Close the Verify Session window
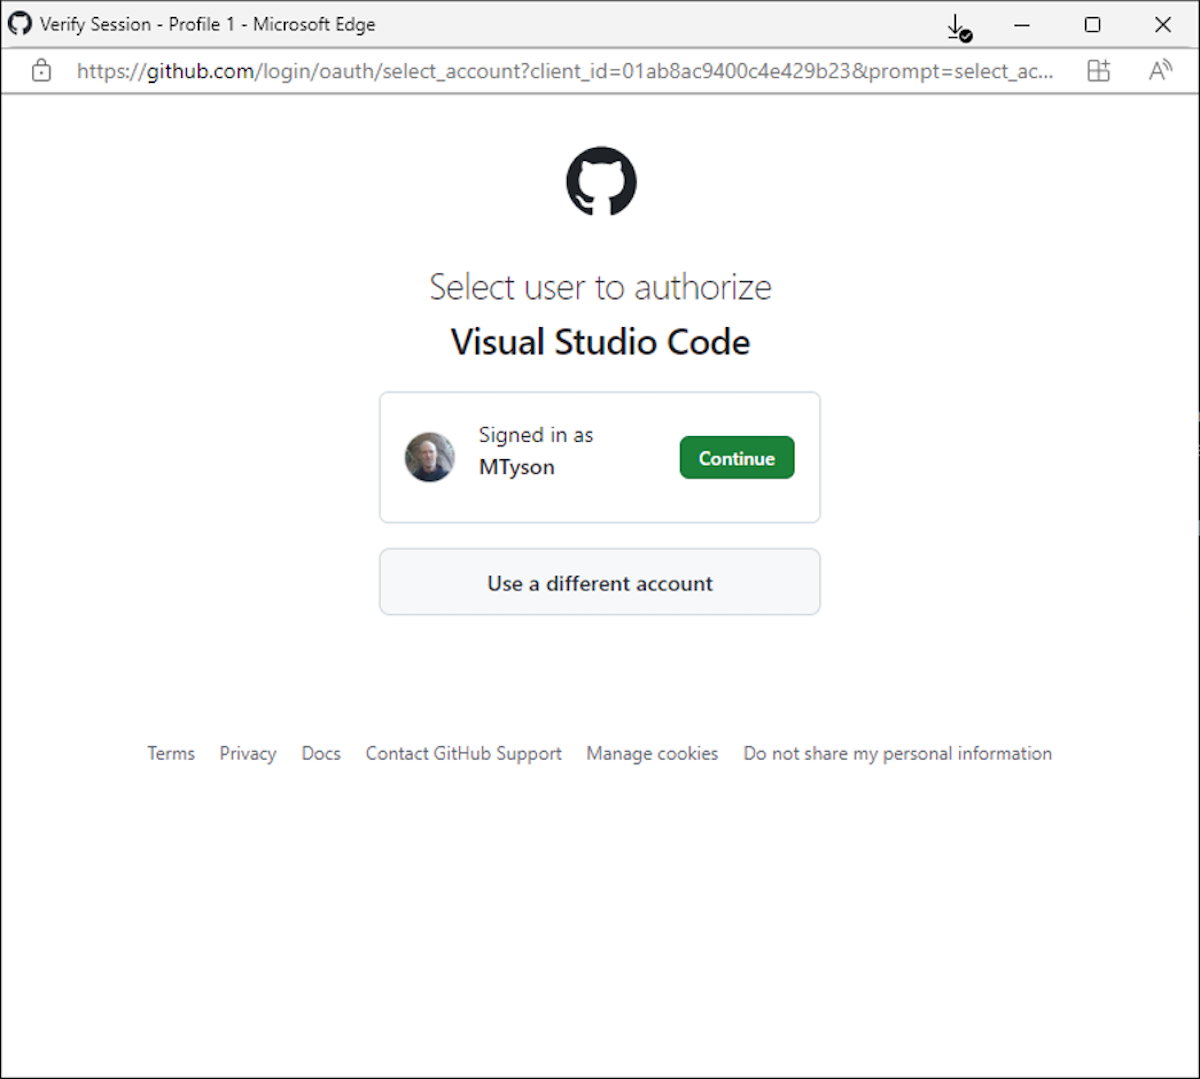Screen dimensions: 1200x1079 coord(1163,25)
